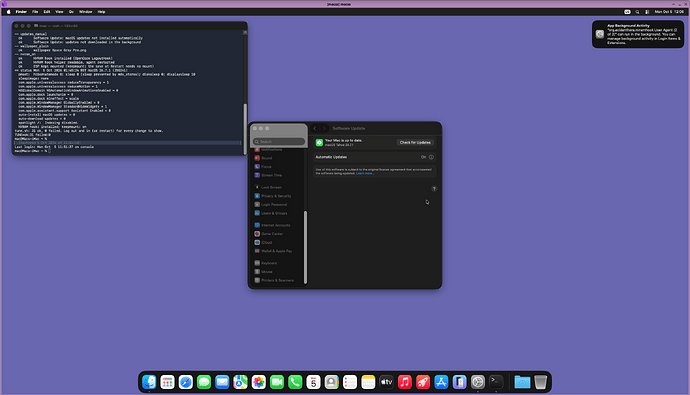Launch Safari from the Dock
Image resolution: width=690 pixels, height=395 pixels.
click(x=186, y=382)
